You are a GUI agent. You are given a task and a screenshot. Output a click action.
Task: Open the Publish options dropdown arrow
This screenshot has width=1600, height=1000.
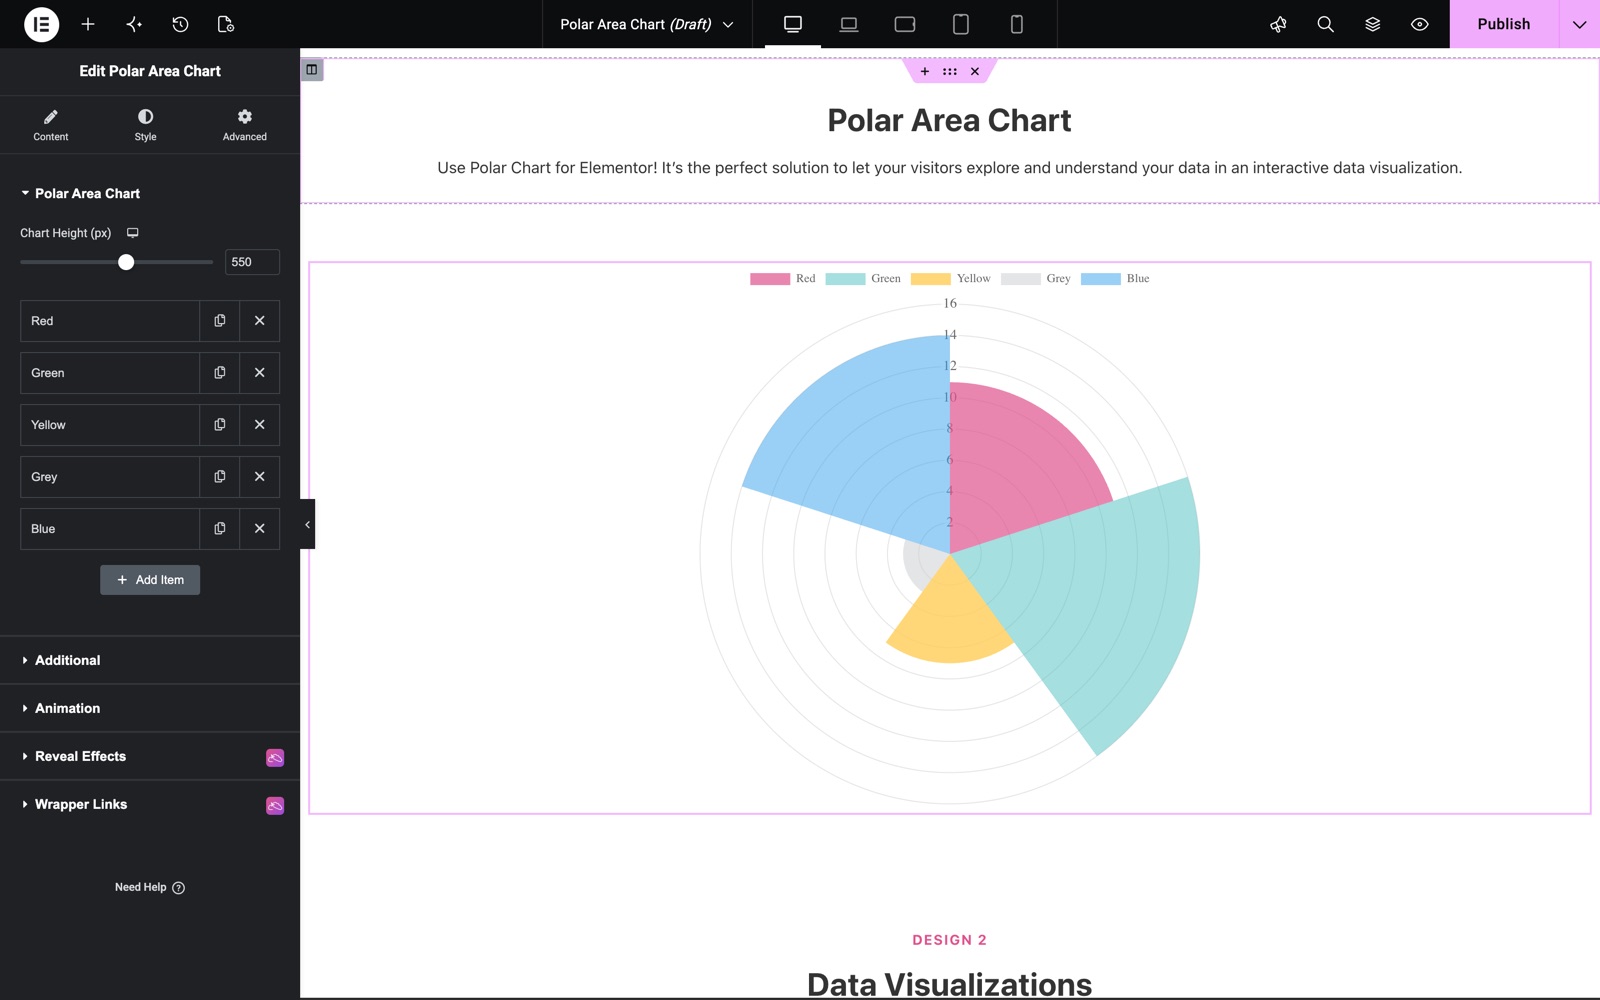point(1579,24)
